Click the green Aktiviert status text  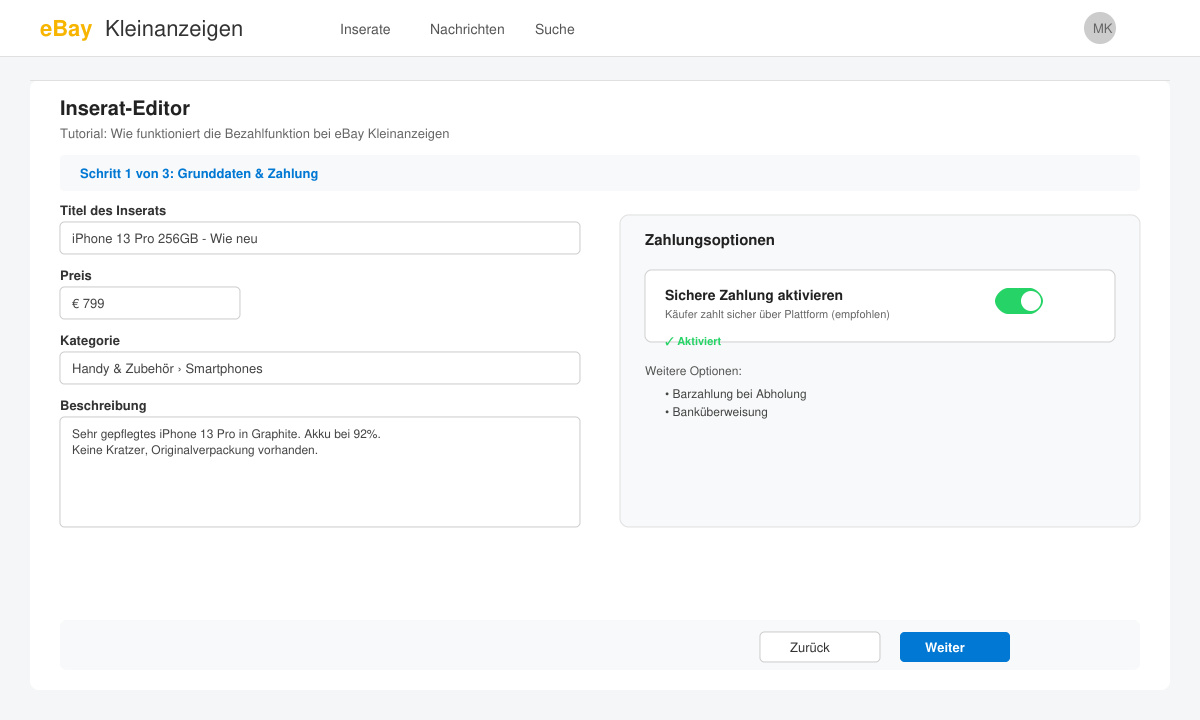pos(692,341)
